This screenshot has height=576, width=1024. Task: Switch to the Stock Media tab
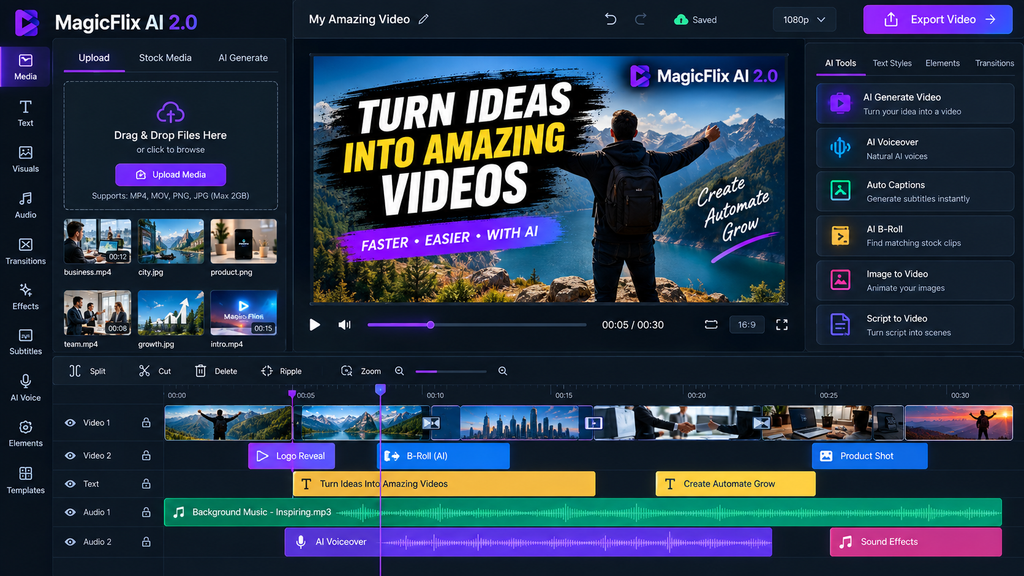[x=165, y=58]
